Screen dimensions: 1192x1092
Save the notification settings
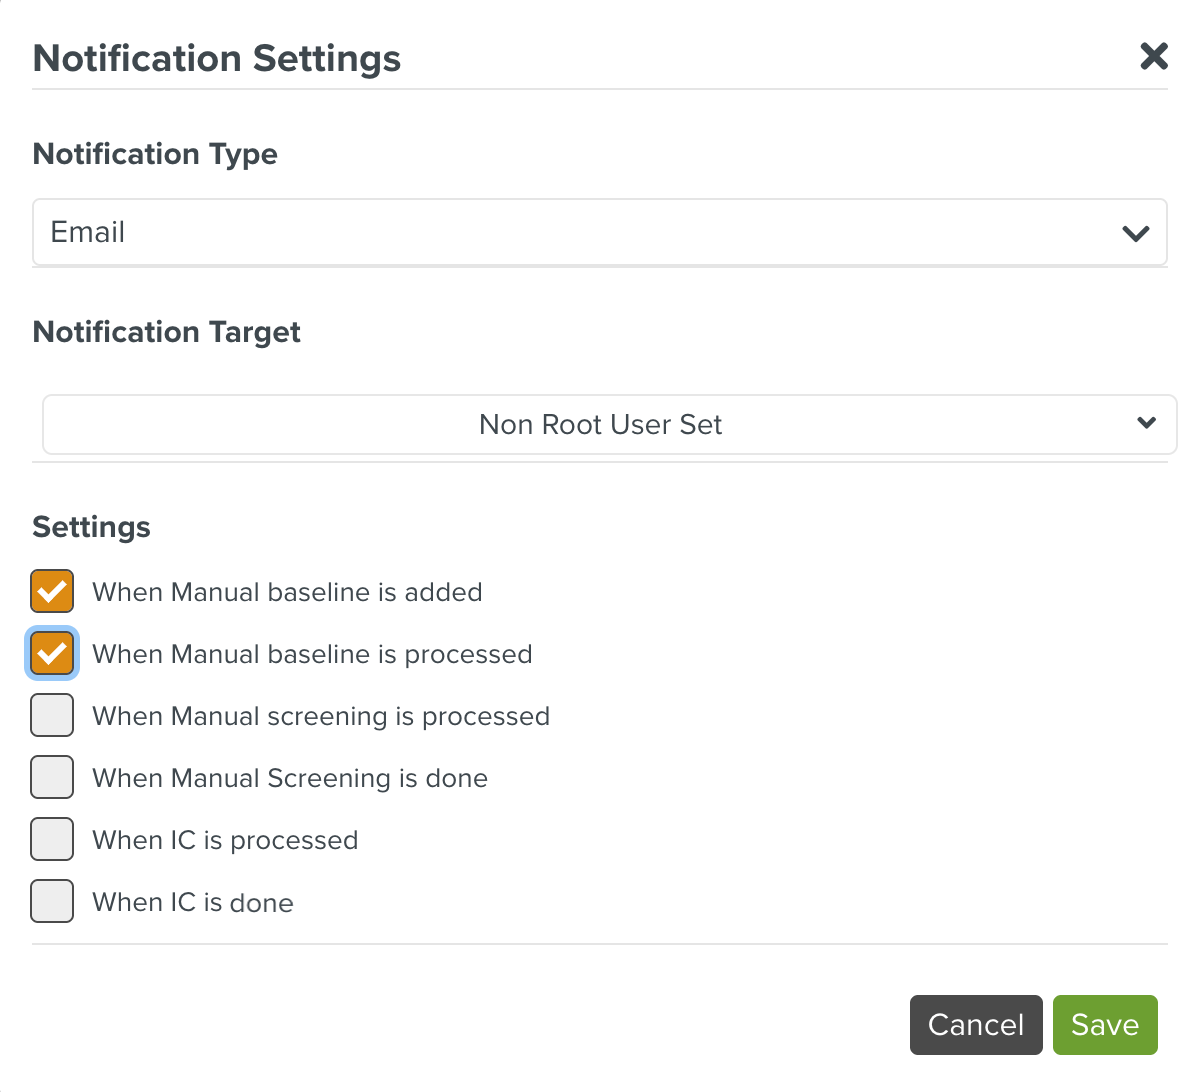[x=1104, y=1025]
